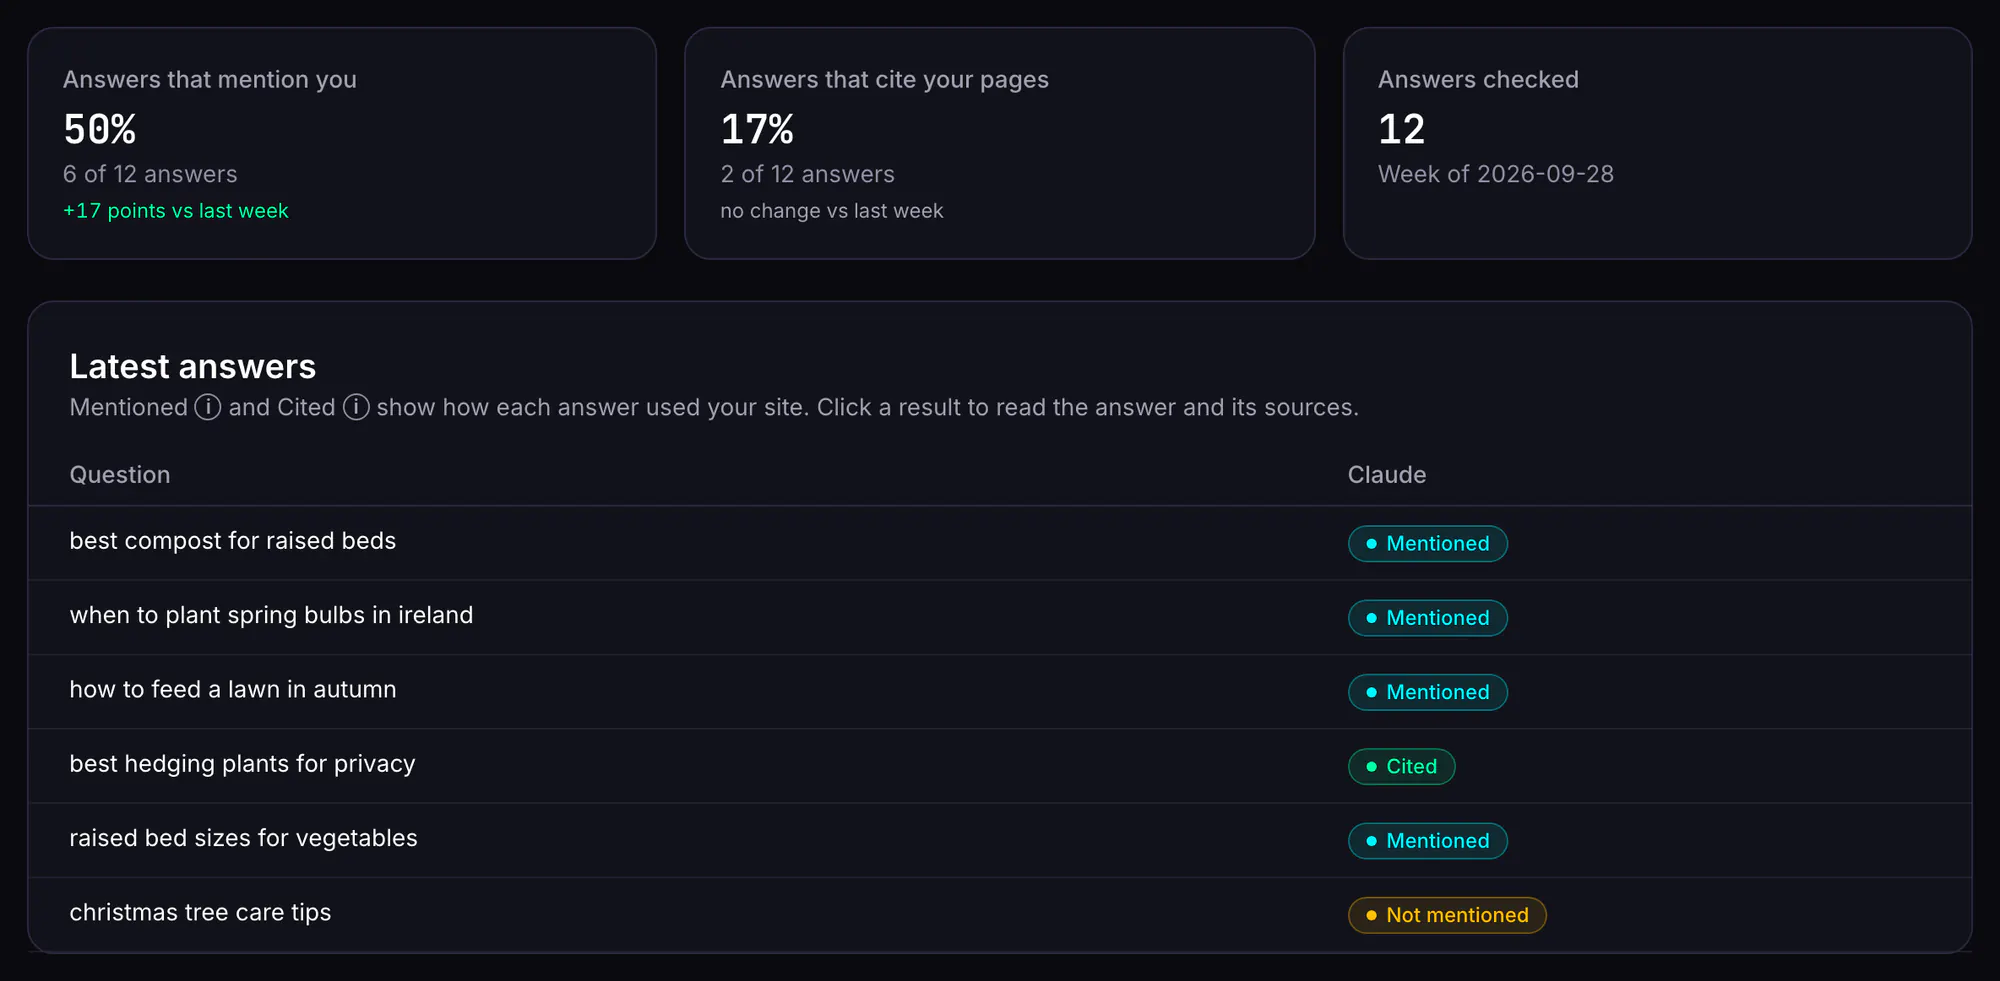
Task: Select question 'best compost for raised beds'
Action: pos(233,541)
